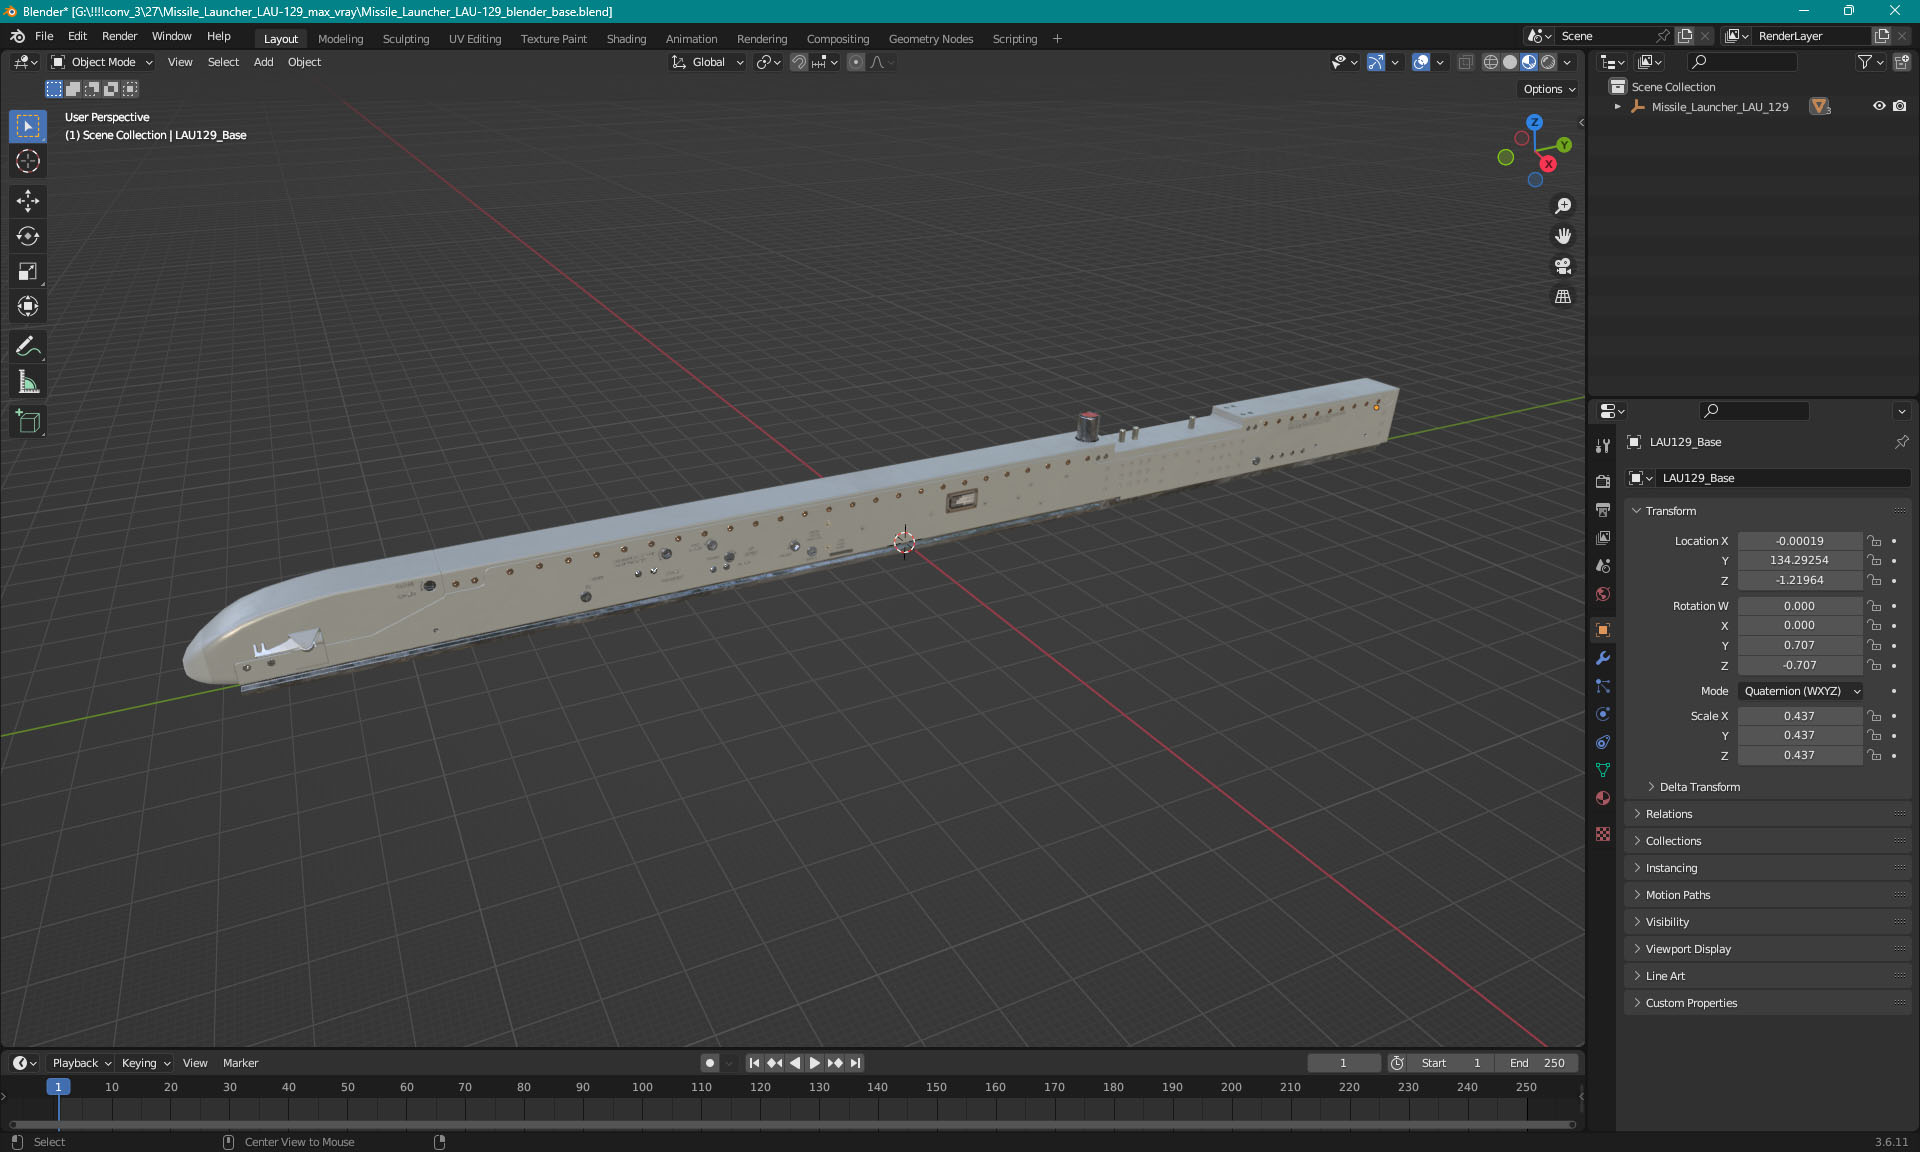Image resolution: width=1920 pixels, height=1152 pixels.
Task: Select the Cursor tool in the toolbar
Action: point(28,161)
